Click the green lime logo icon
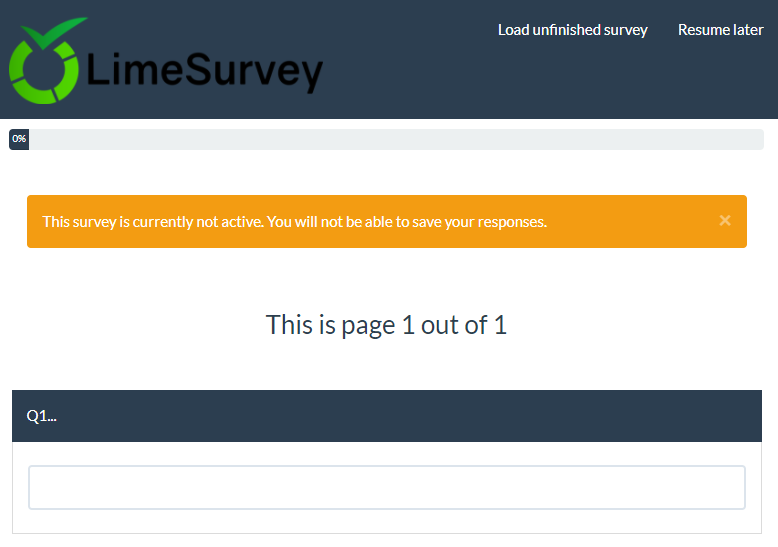The height and width of the screenshot is (547, 778). point(42,72)
